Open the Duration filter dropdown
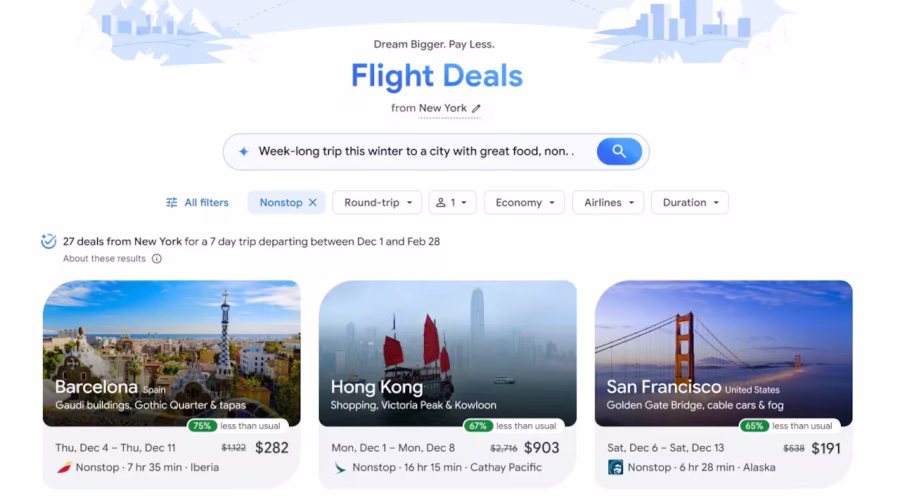This screenshot has width=900, height=500. 690,203
